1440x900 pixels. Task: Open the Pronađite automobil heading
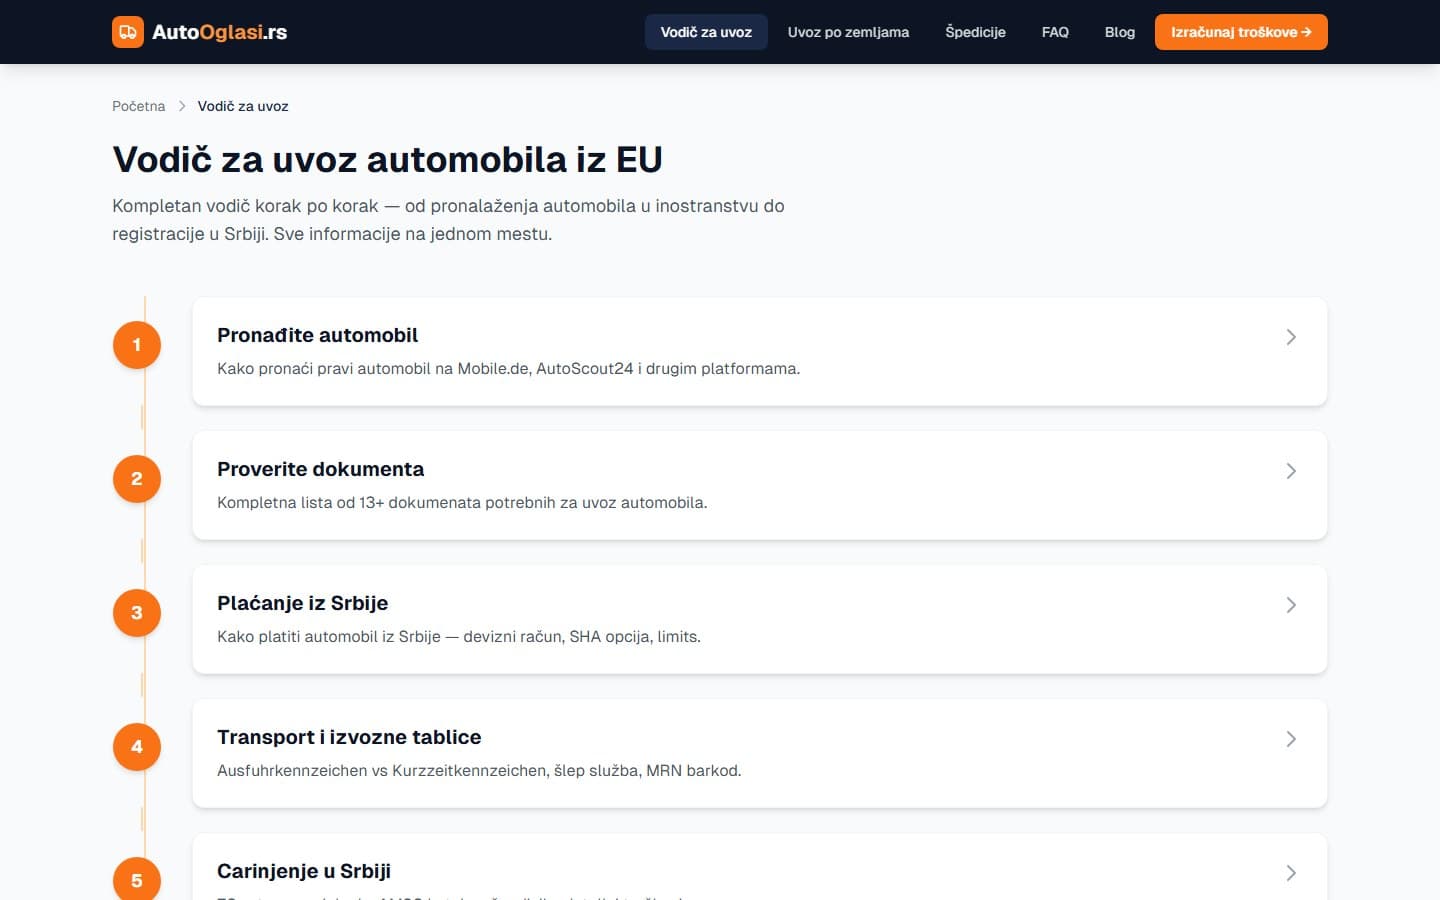(317, 335)
